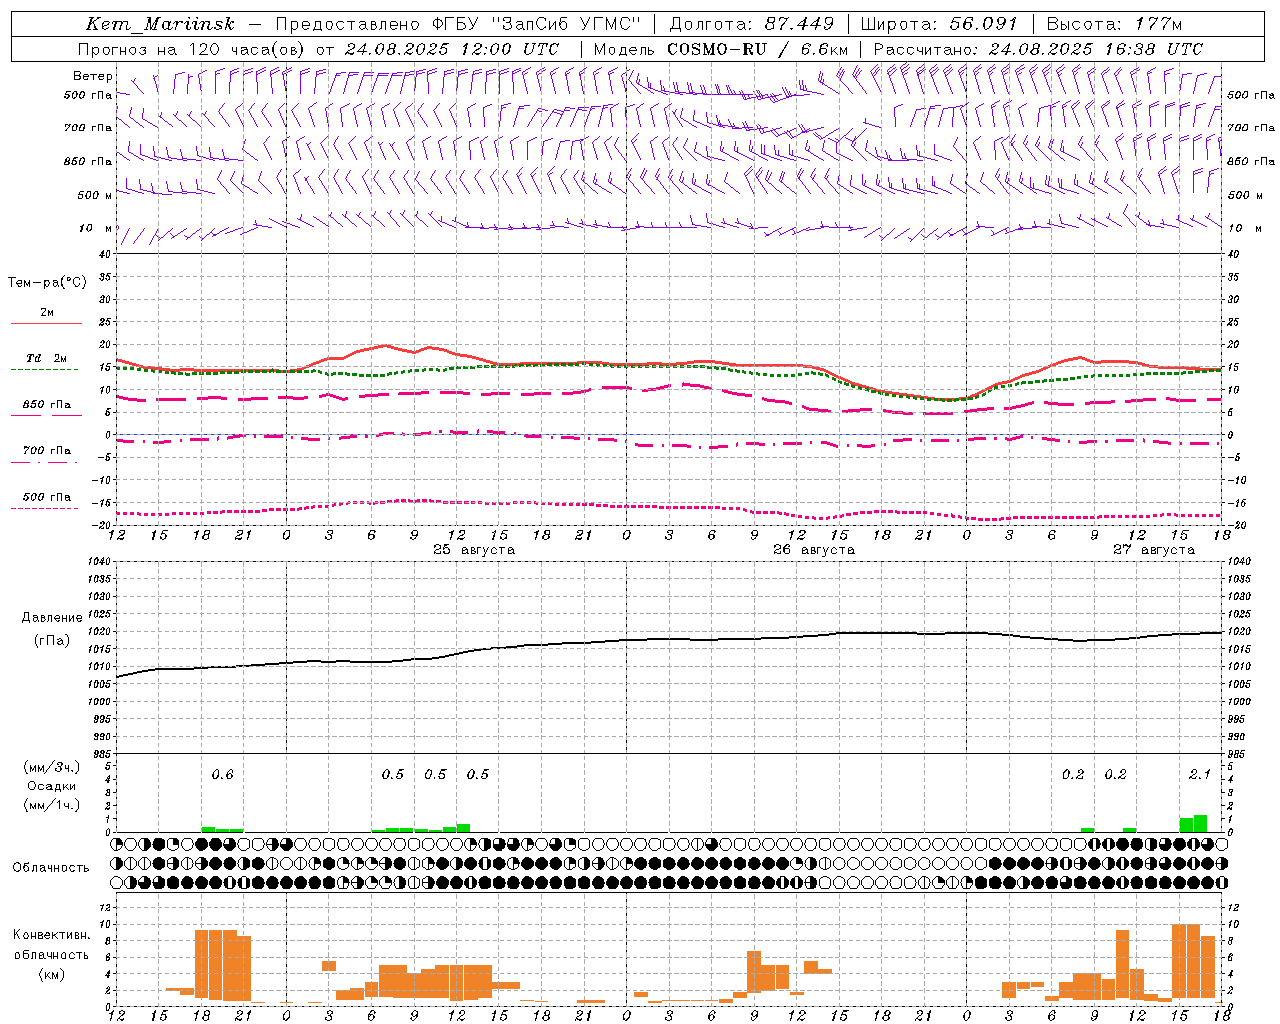Click the 'Осадки' precipitation label
1280x1024 pixels.
(51, 786)
